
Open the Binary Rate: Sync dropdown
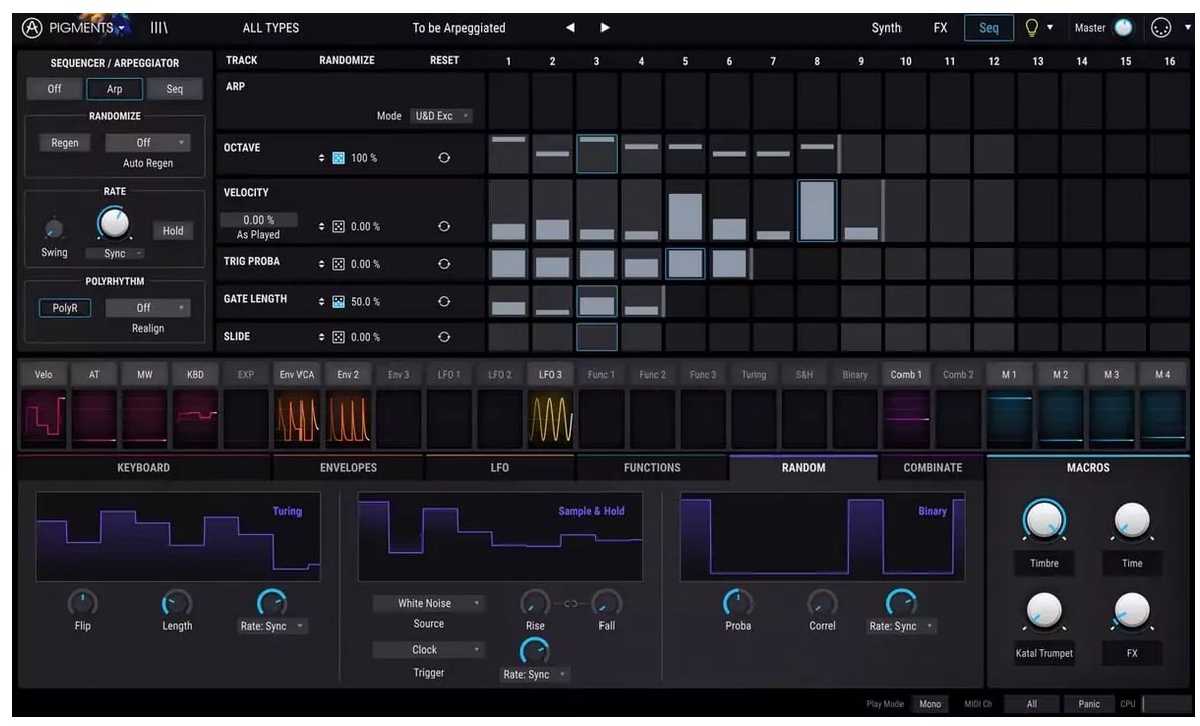(902, 626)
